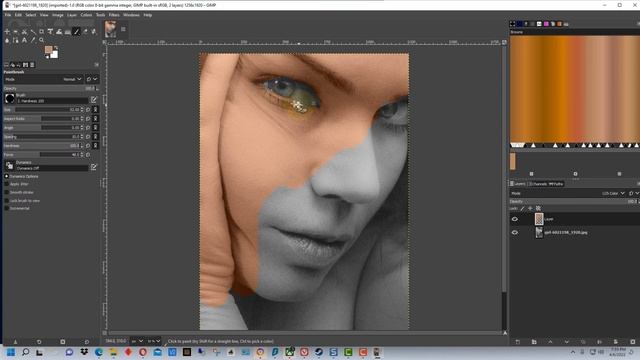The width and height of the screenshot is (640, 360).
Task: Select the top Layer thumbnail
Action: coord(539,219)
